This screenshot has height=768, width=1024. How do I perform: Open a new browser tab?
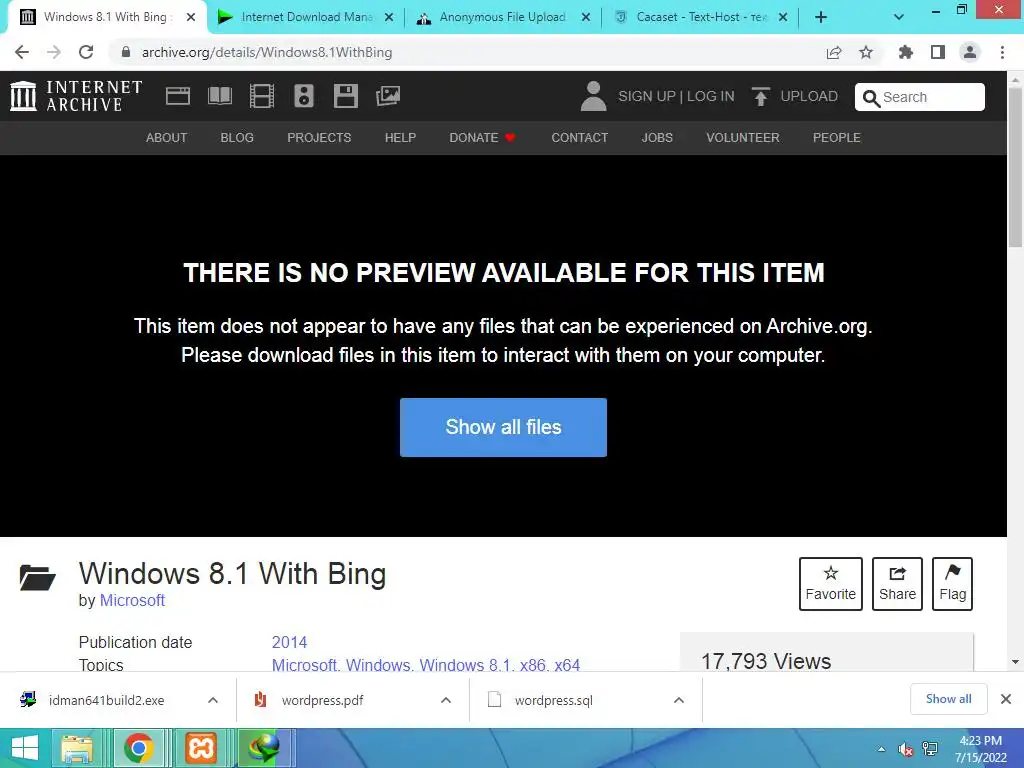tap(821, 18)
